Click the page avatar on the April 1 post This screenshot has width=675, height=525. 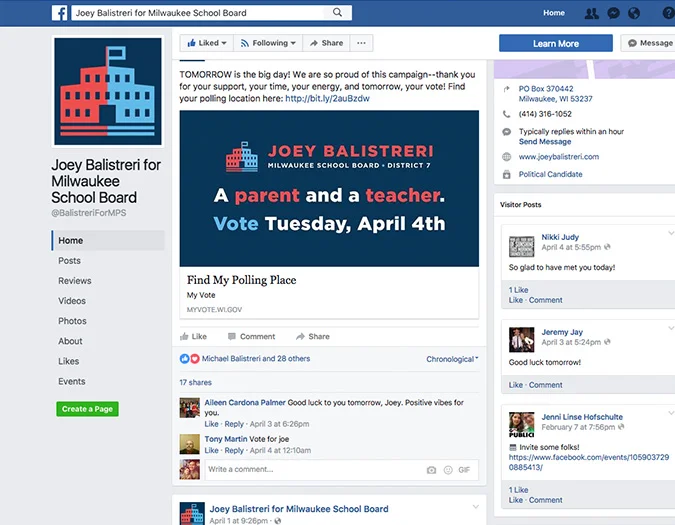[x=192, y=513]
